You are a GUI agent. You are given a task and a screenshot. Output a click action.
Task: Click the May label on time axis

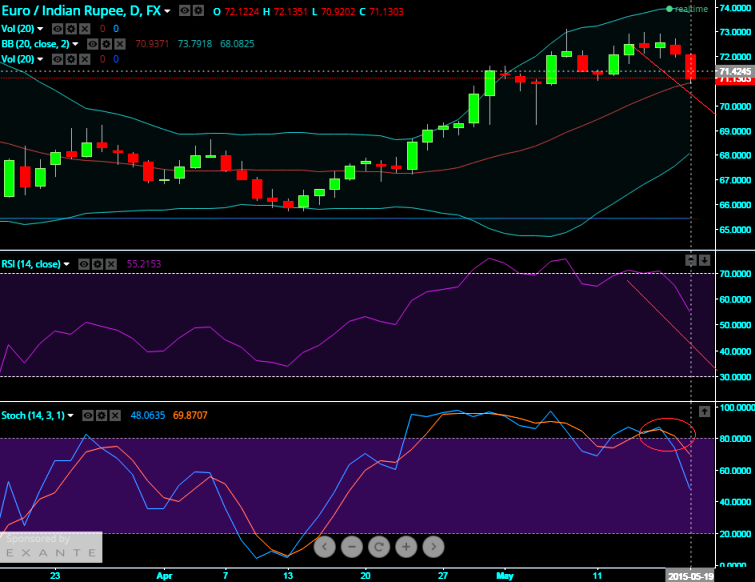(505, 576)
